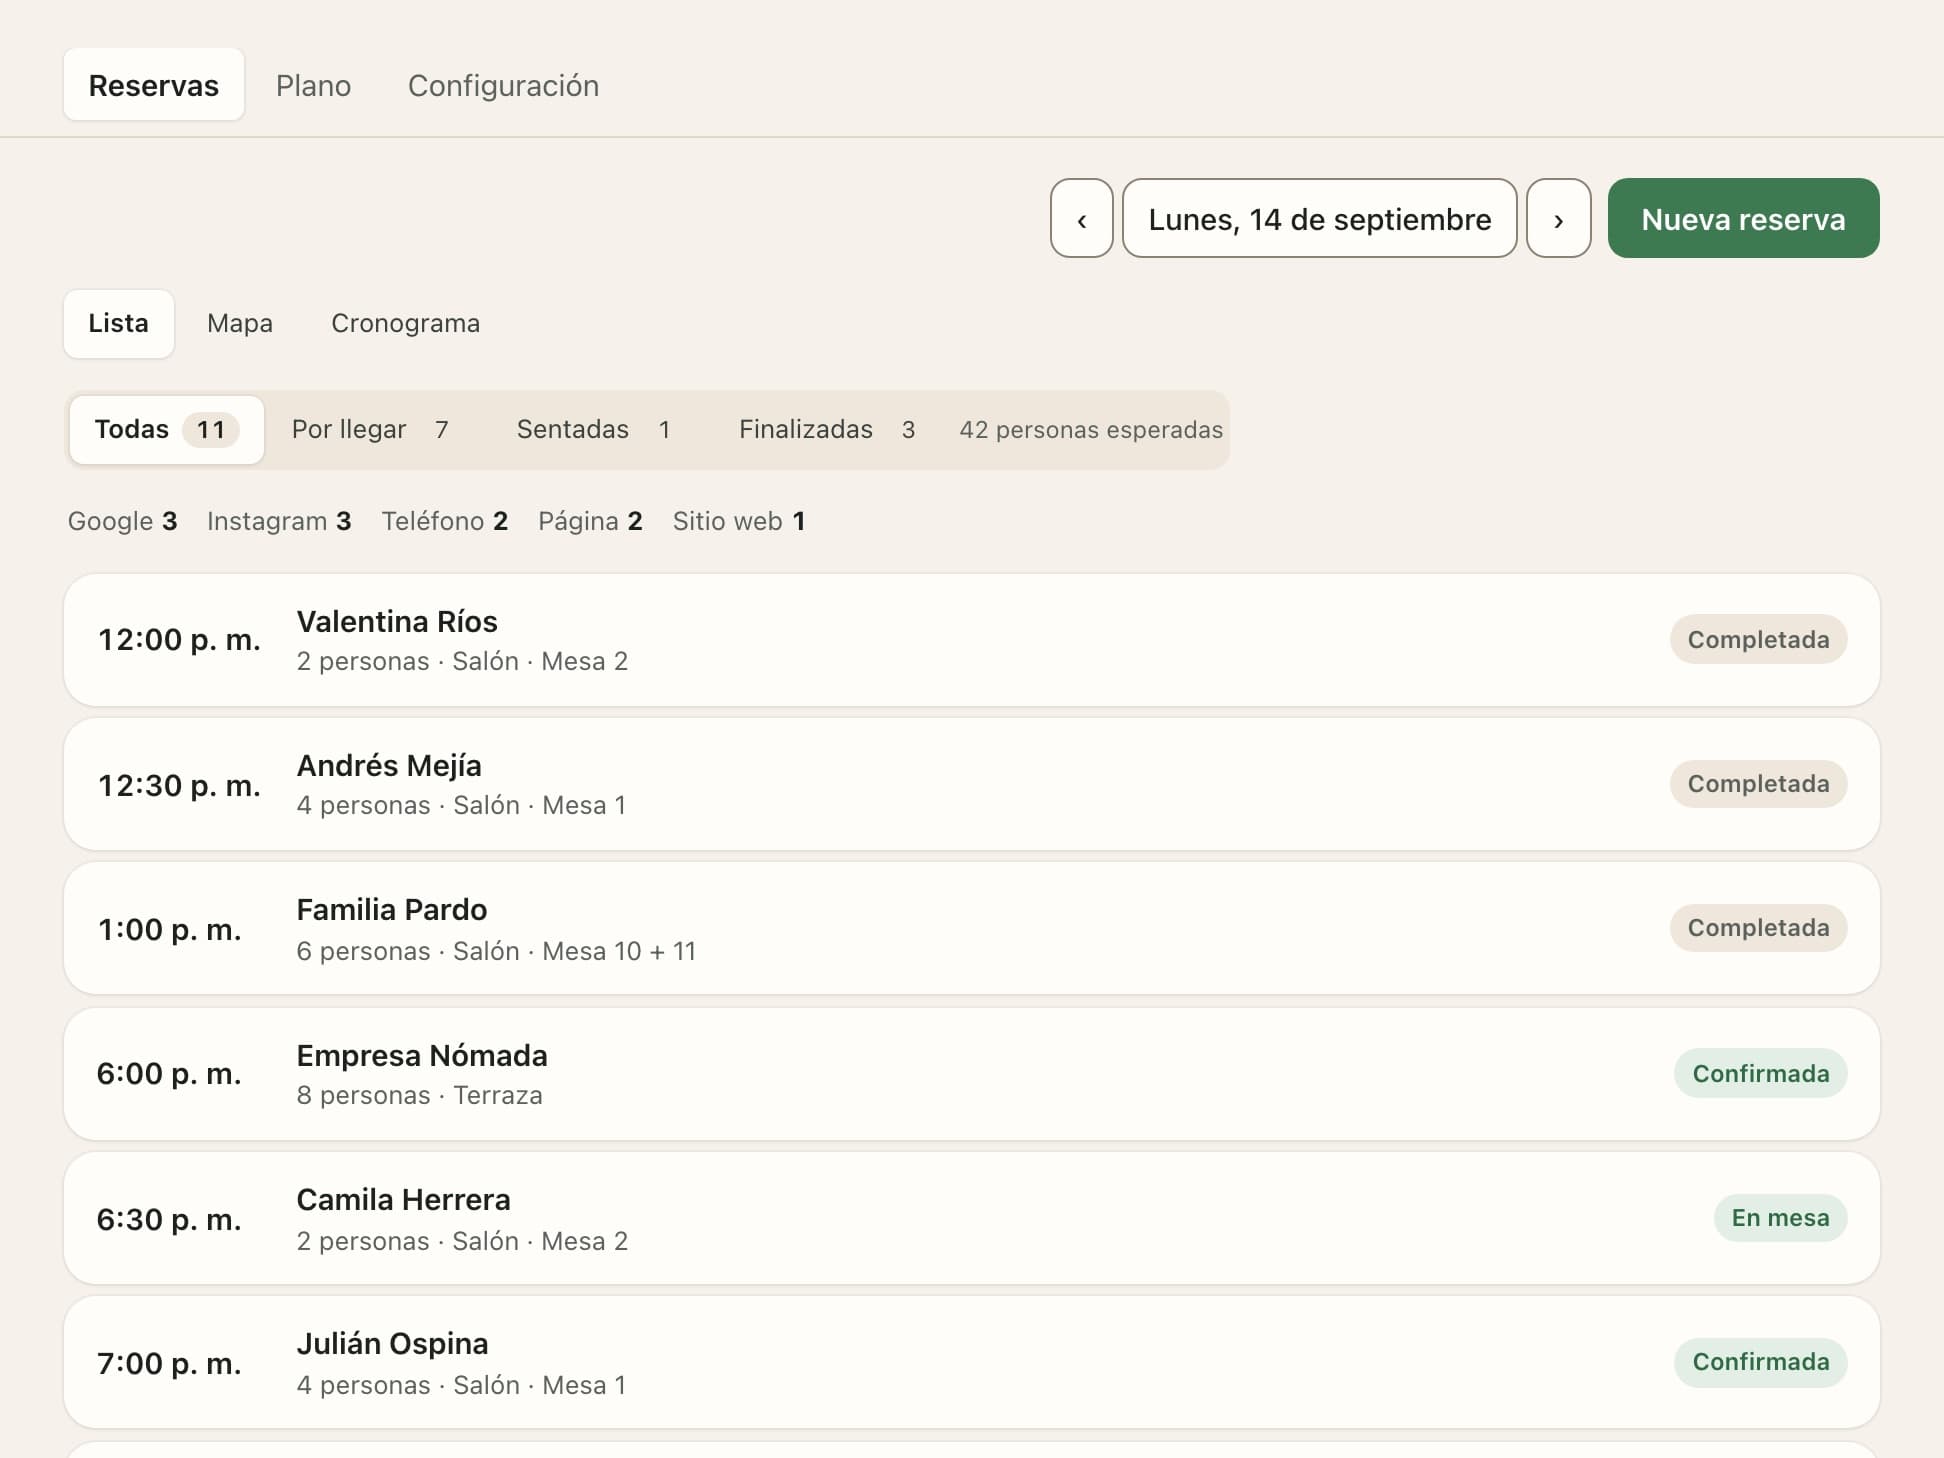The width and height of the screenshot is (1944, 1458).
Task: Open Familia Pardo reservation
Action: pos(972,928)
